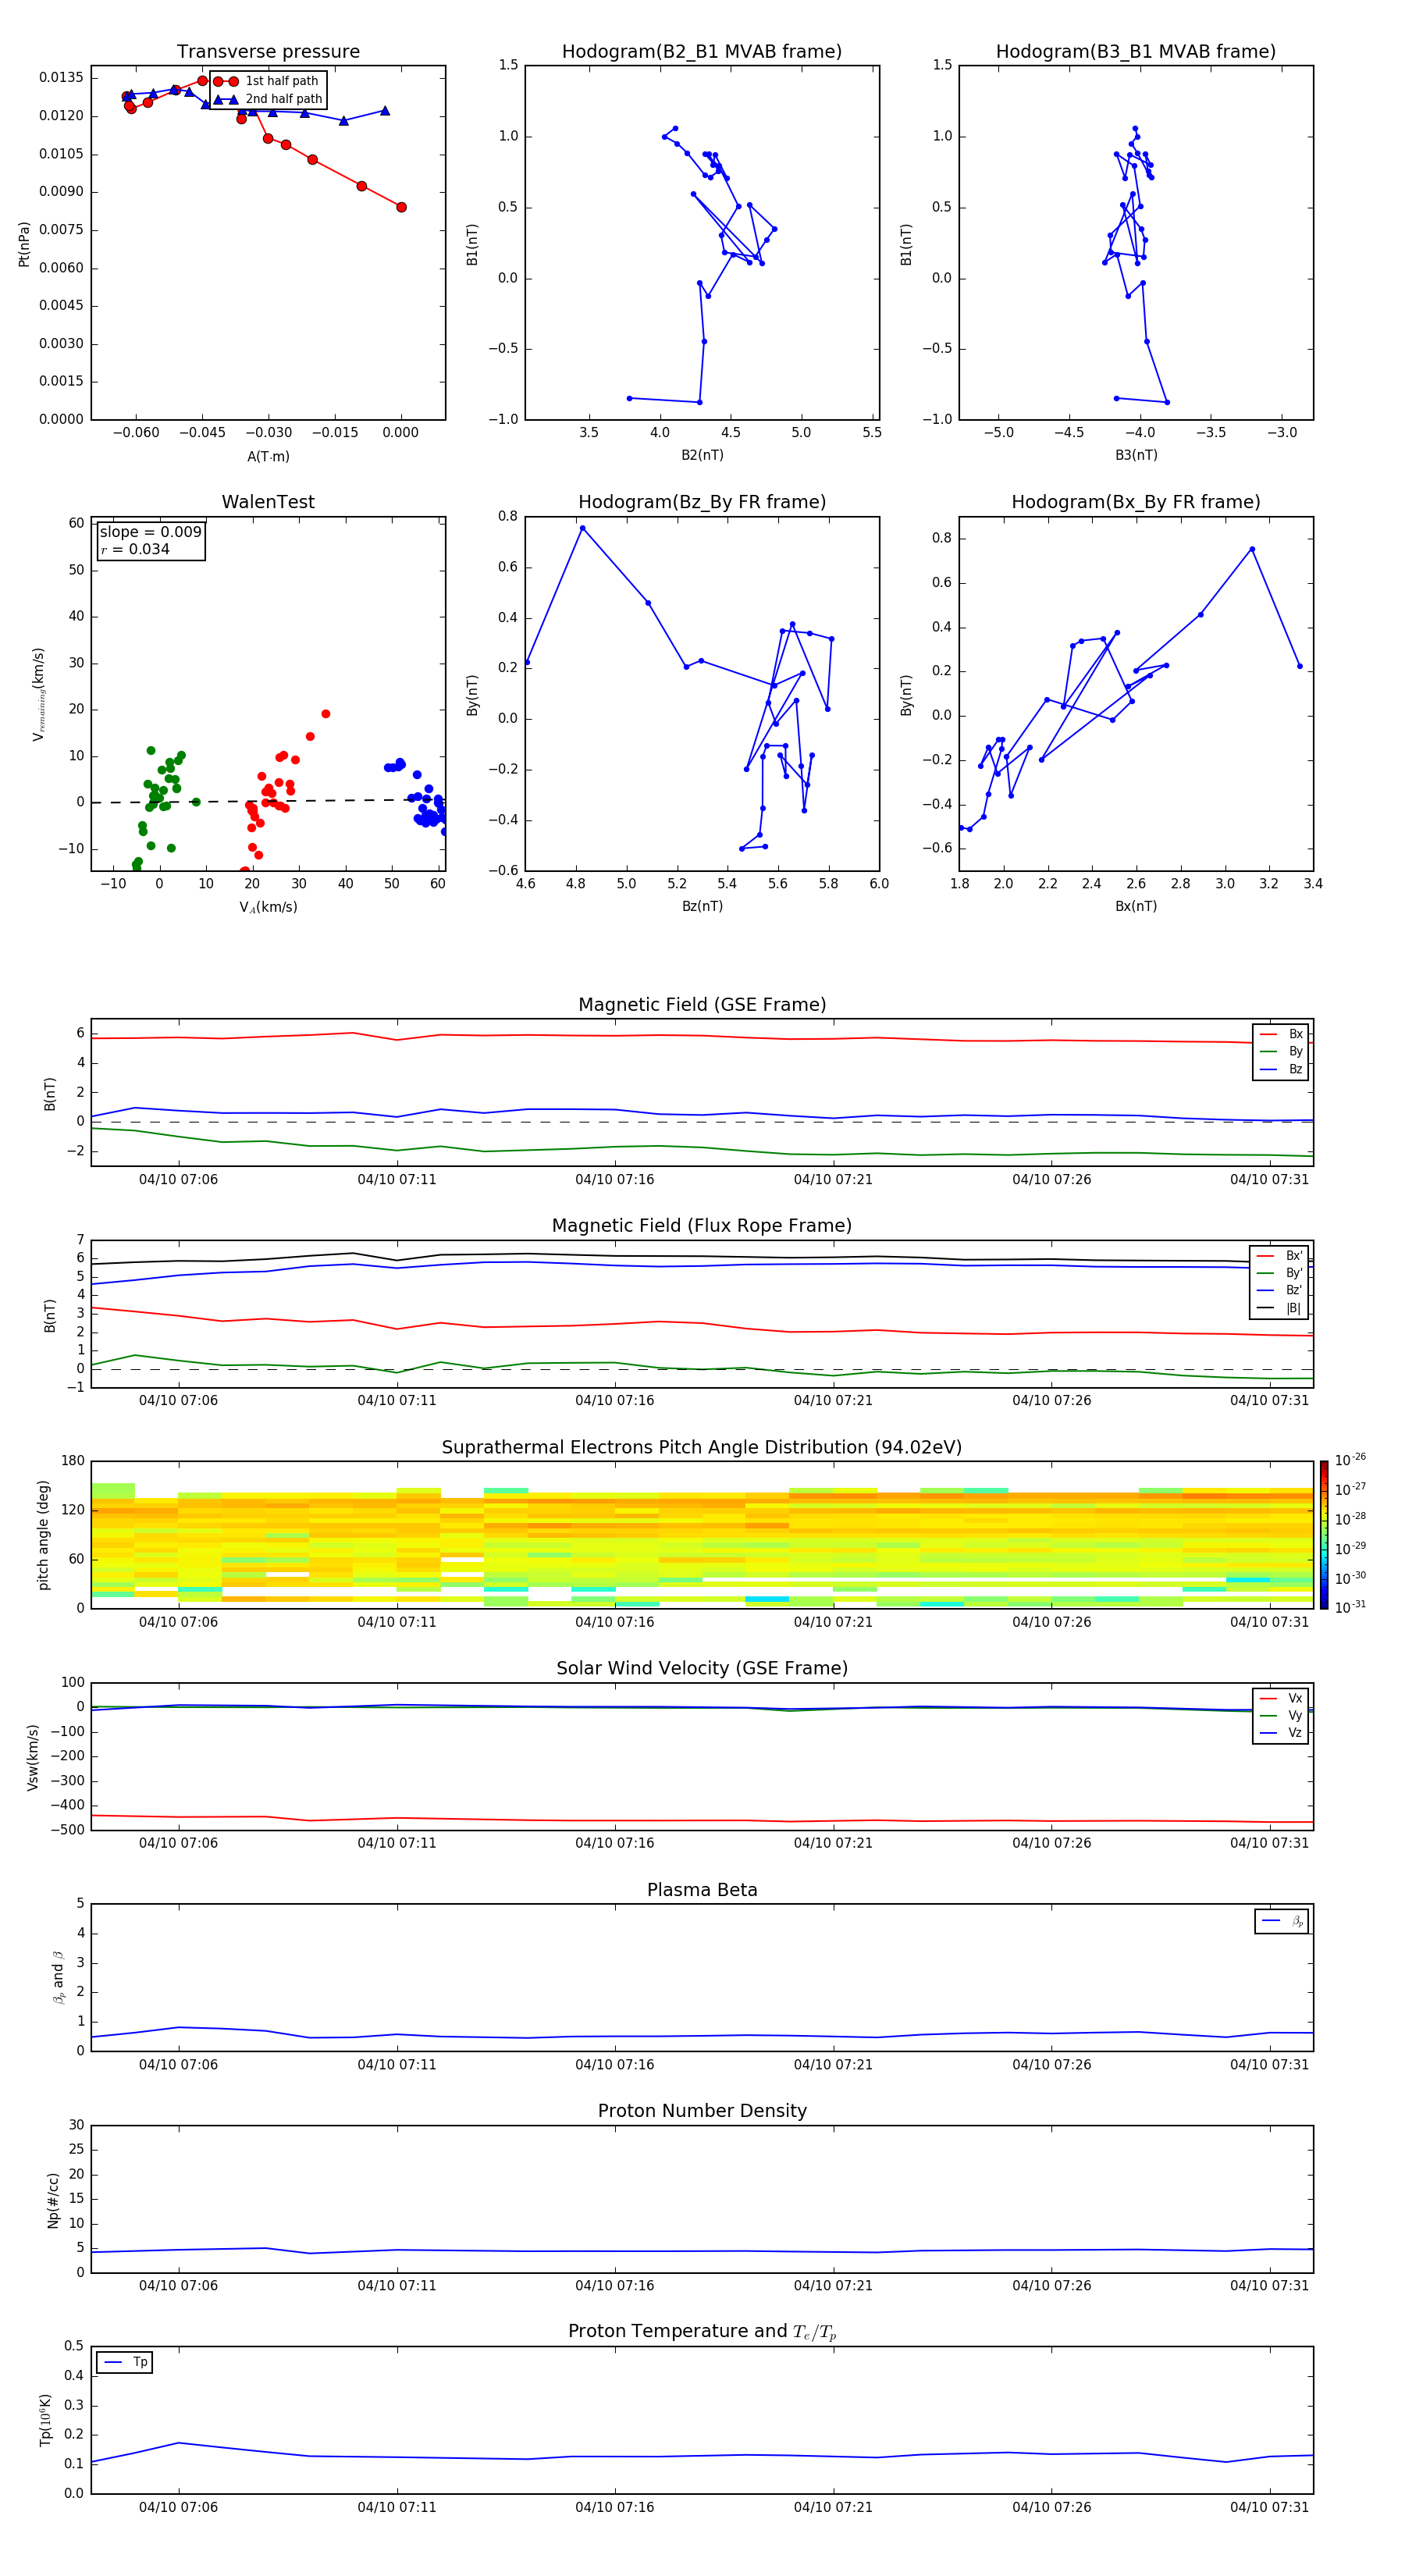
Task: Click the pitch angle spectrogram colorbar
Action: 1324,1535
